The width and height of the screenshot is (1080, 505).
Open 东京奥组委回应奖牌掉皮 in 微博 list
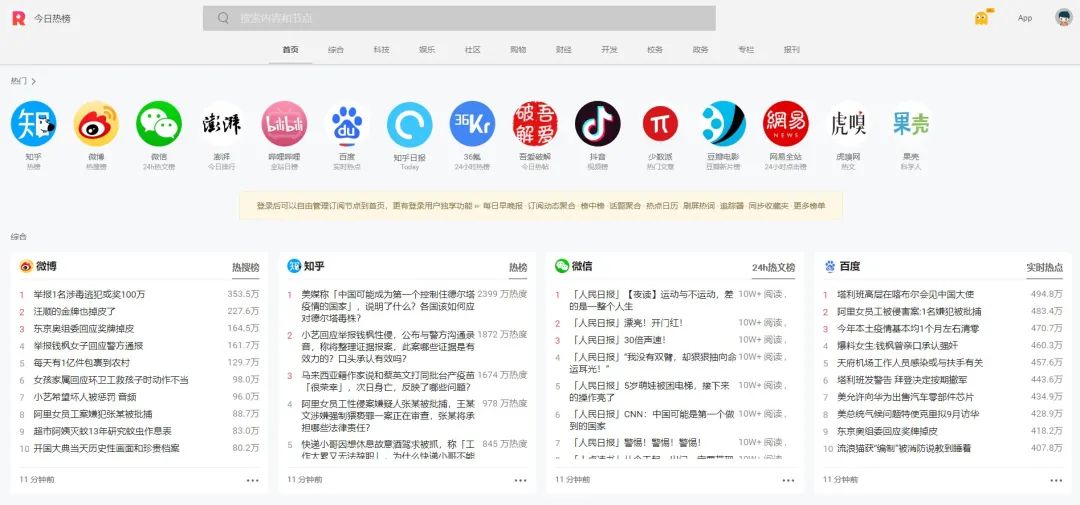click(x=83, y=329)
